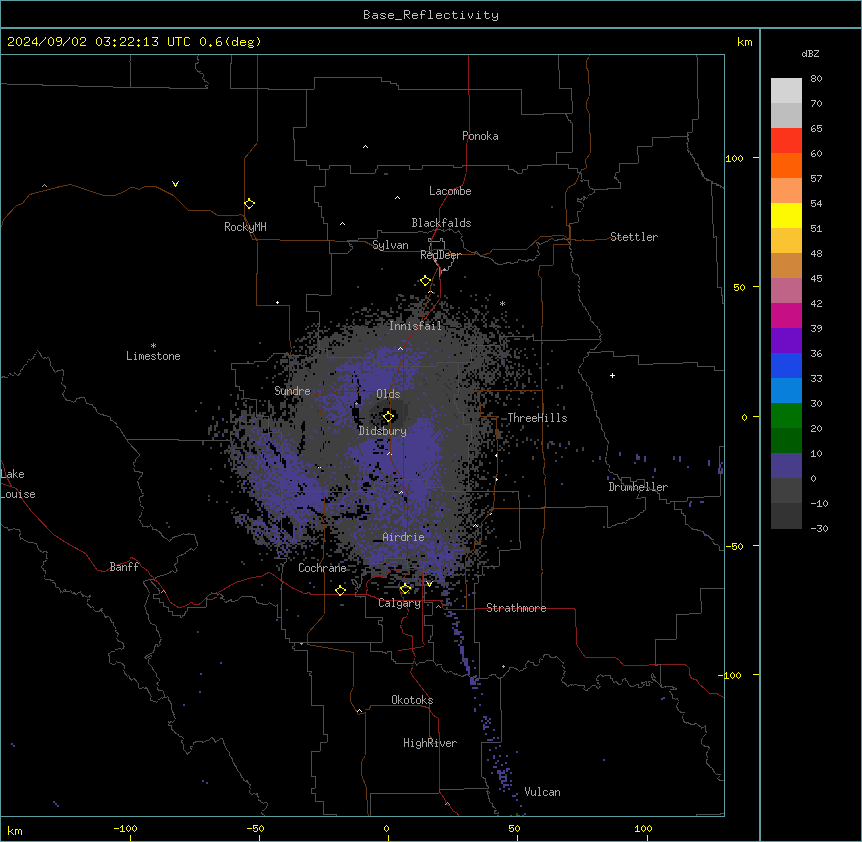Click the Olds town label
This screenshot has width=862, height=842.
pyautogui.click(x=388, y=394)
